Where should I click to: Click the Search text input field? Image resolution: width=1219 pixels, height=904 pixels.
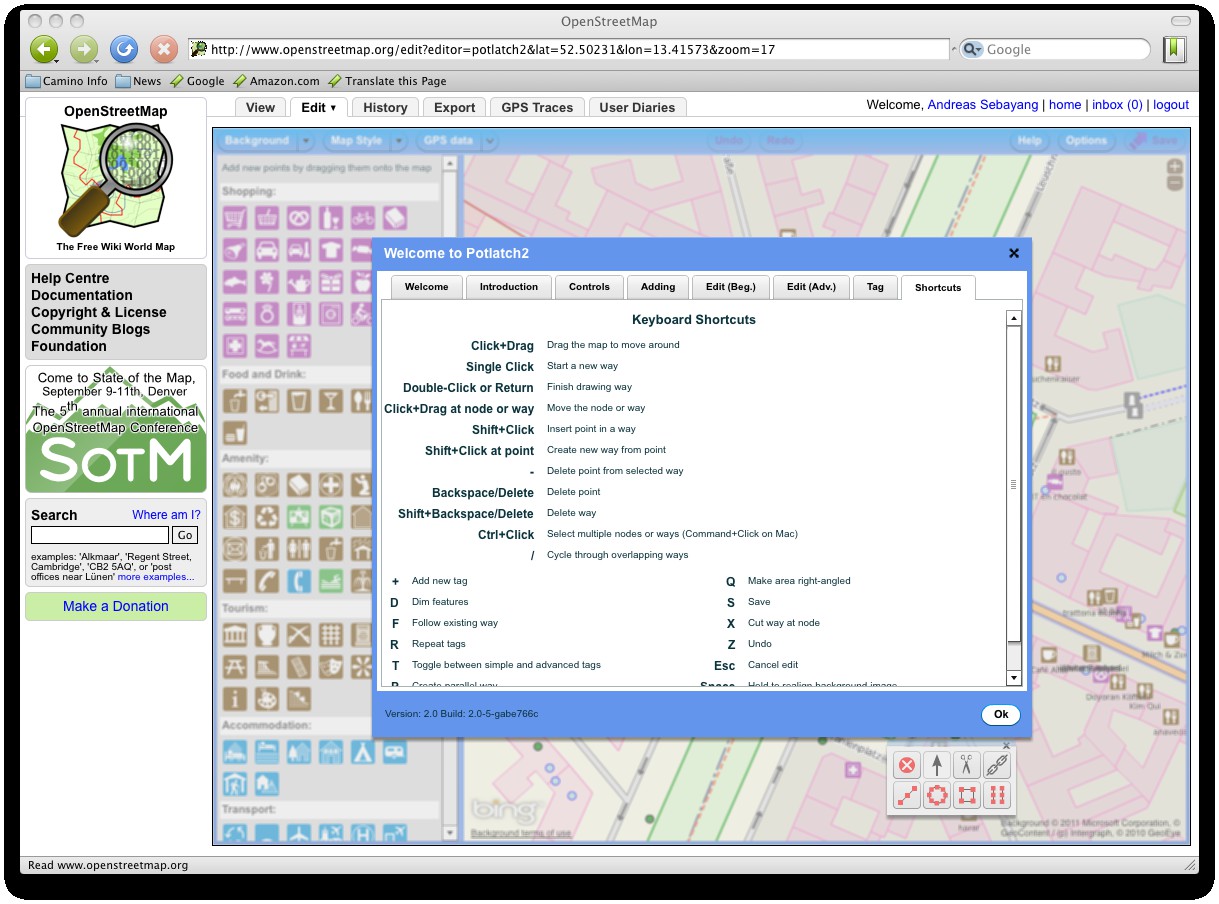100,535
